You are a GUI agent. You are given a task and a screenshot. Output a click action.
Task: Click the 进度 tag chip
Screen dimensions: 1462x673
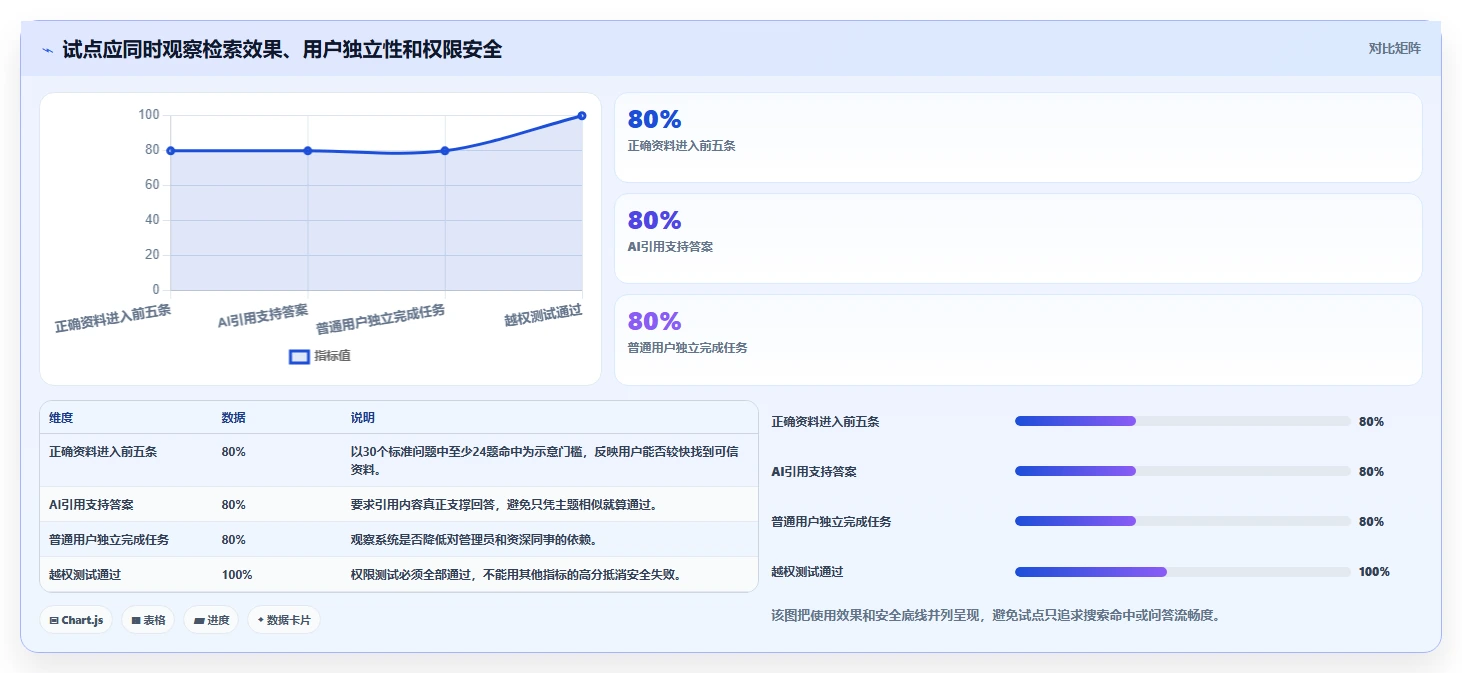tap(211, 620)
